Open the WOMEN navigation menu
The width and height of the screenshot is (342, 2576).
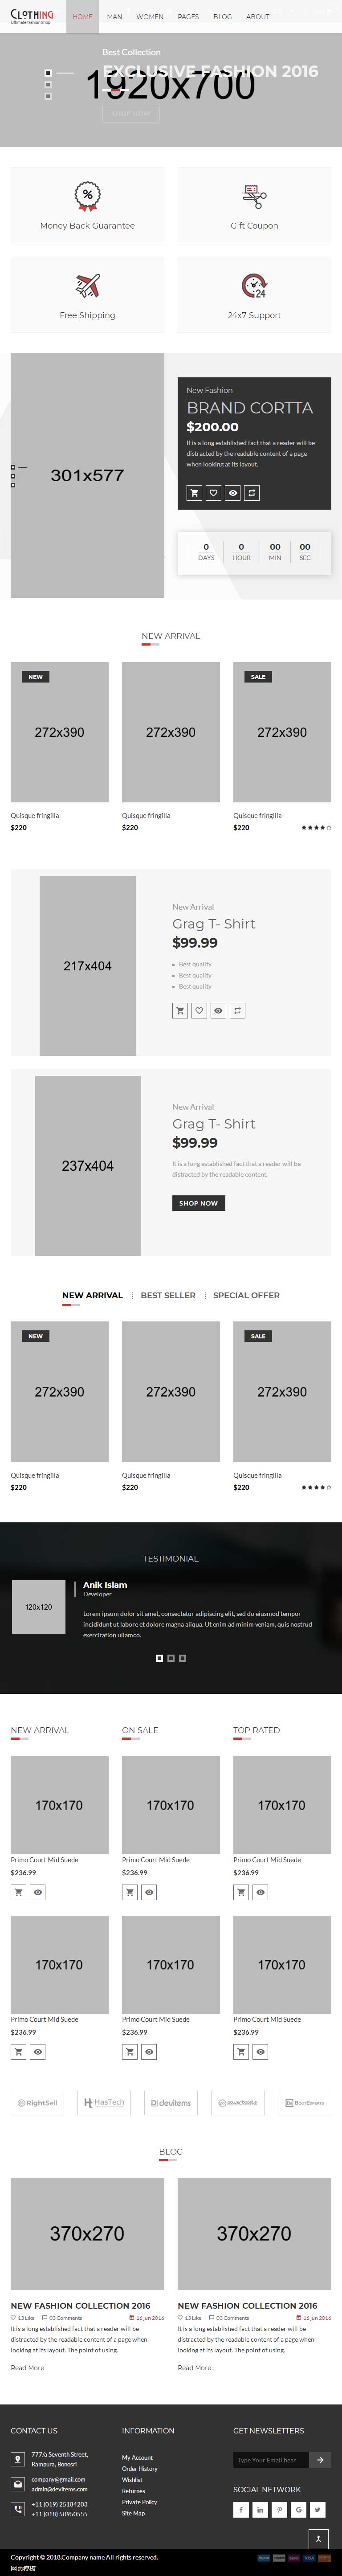pos(150,17)
